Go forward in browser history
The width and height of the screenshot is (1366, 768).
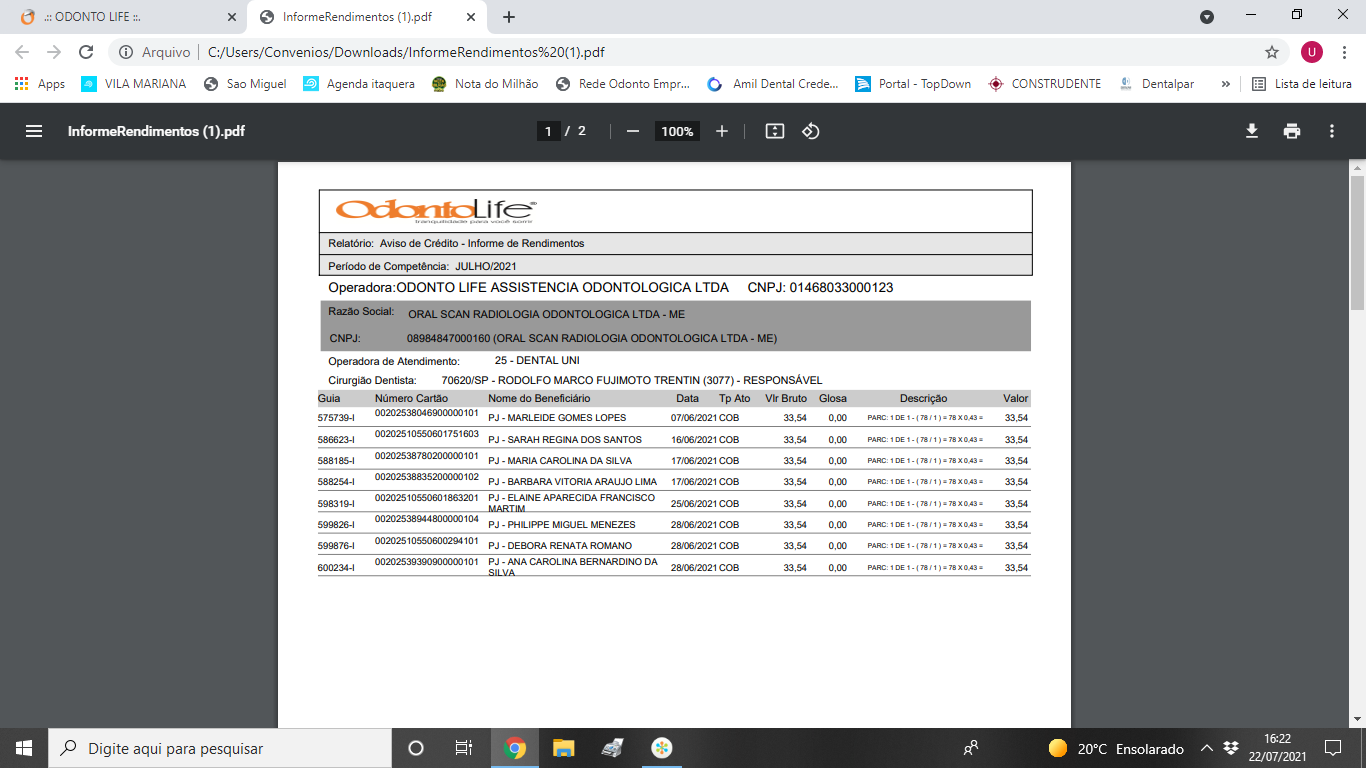point(54,52)
